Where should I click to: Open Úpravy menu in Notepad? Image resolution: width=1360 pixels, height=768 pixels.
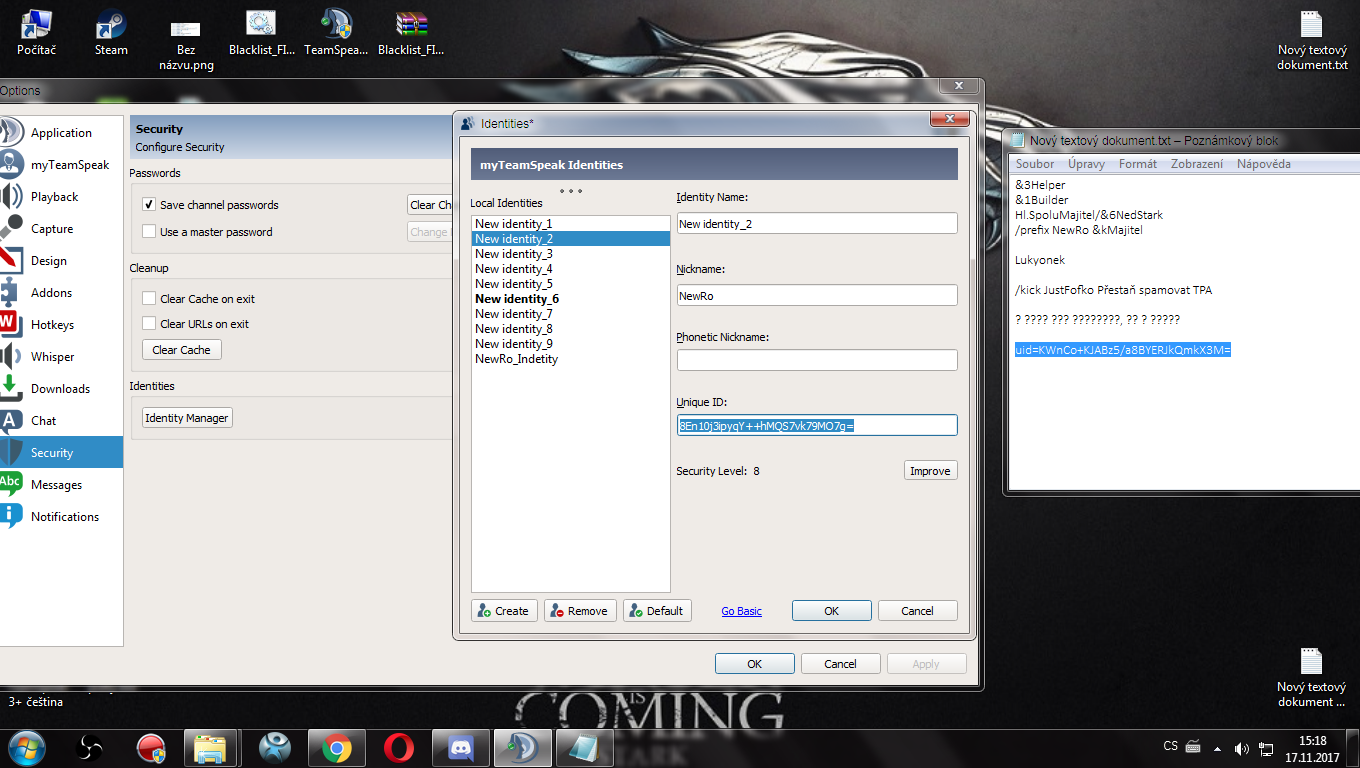1086,164
